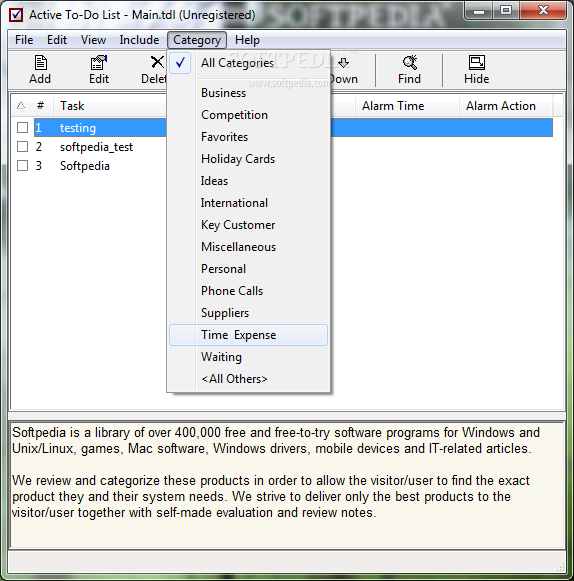Viewport: 574px width, 581px height.
Task: Select the highlighted Time Expense category
Action: coord(248,335)
